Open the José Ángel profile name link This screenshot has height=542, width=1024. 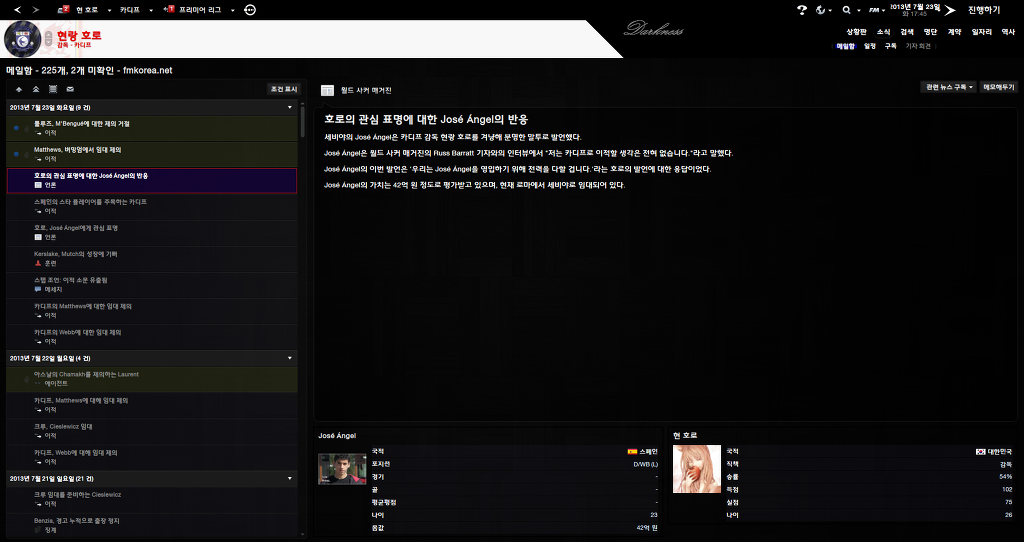point(337,436)
